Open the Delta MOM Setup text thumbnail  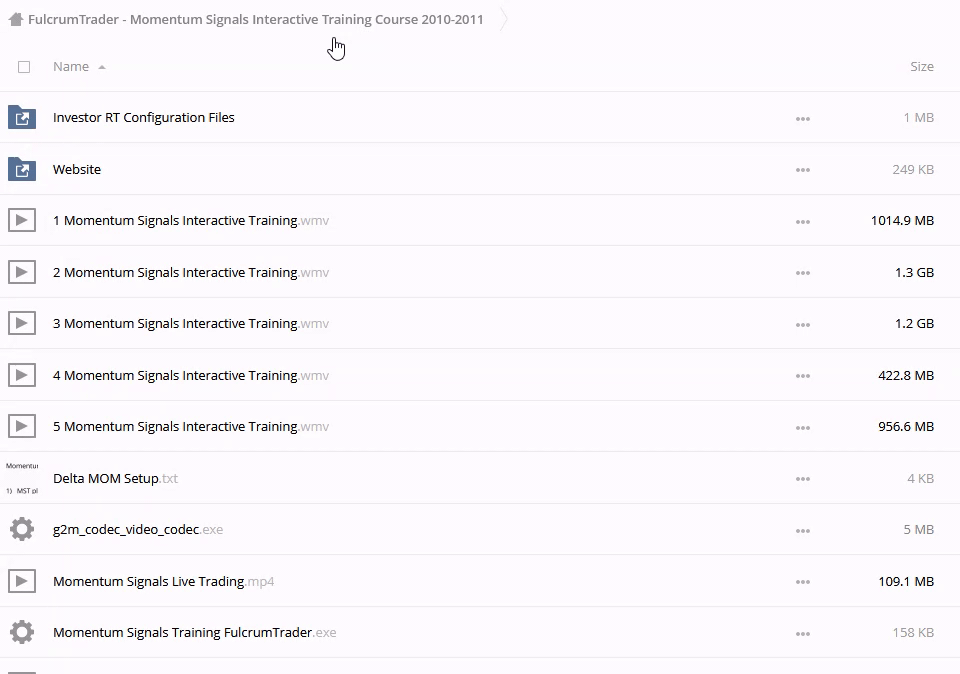click(x=22, y=478)
